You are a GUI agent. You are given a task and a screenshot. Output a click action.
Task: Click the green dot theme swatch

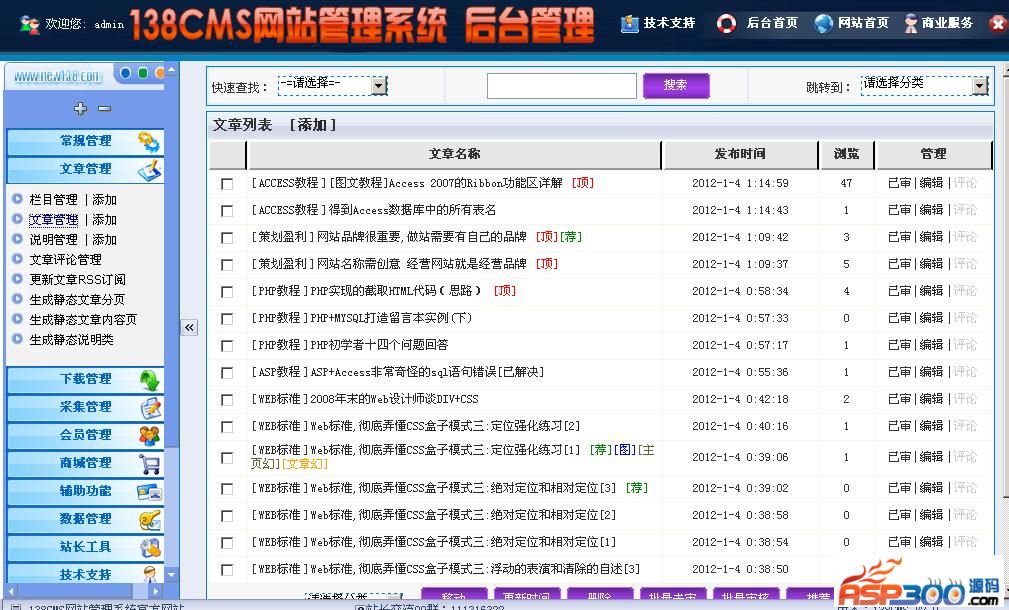pyautogui.click(x=143, y=73)
